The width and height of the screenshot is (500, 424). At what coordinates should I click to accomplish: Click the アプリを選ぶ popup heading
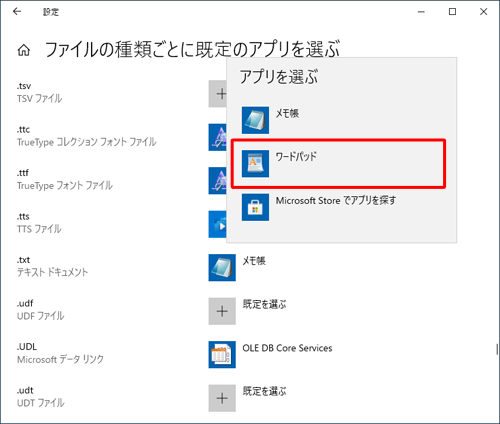[x=279, y=77]
